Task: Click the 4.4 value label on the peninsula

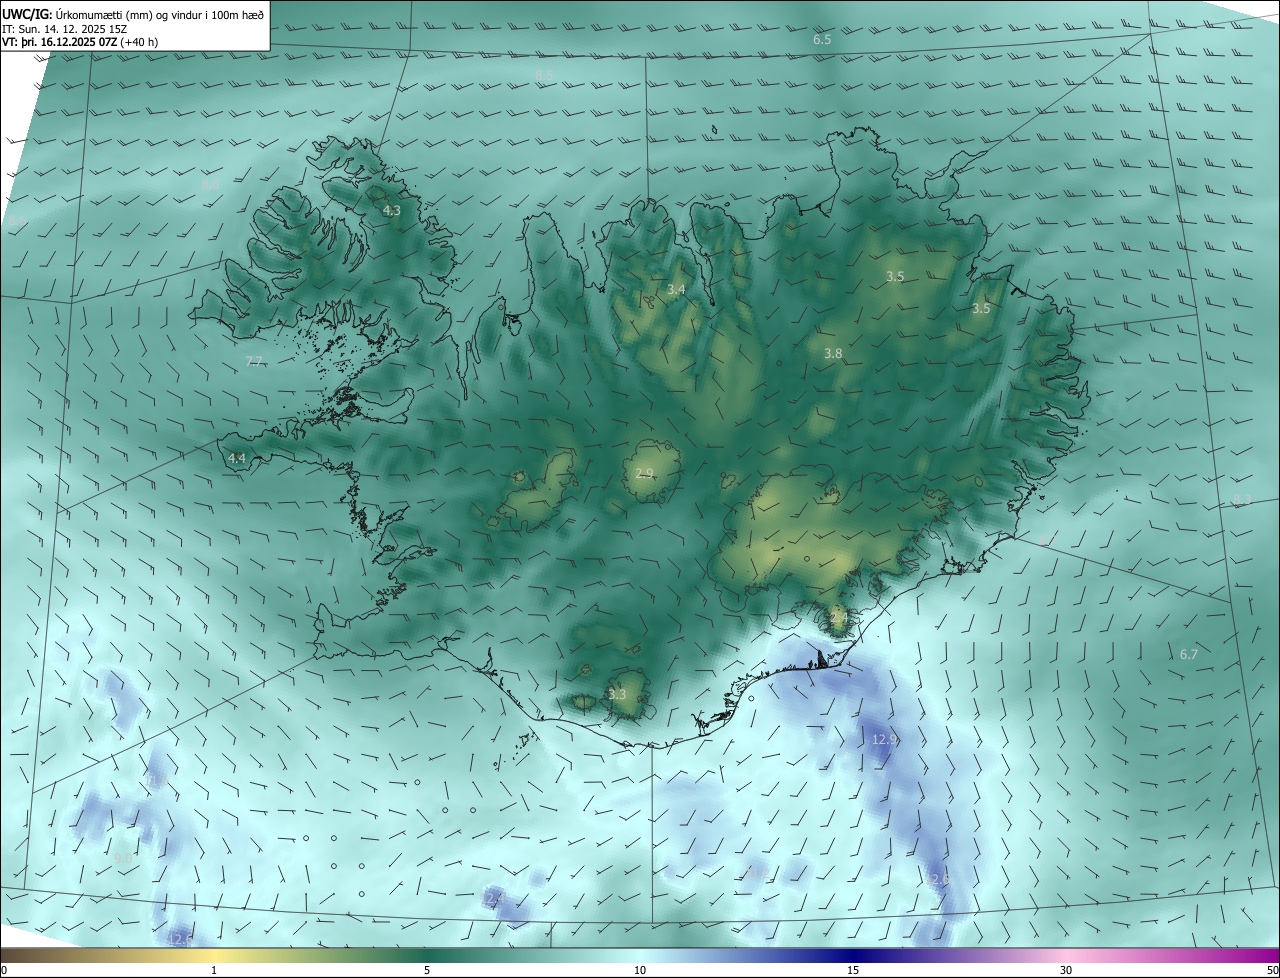Action: coord(237,459)
